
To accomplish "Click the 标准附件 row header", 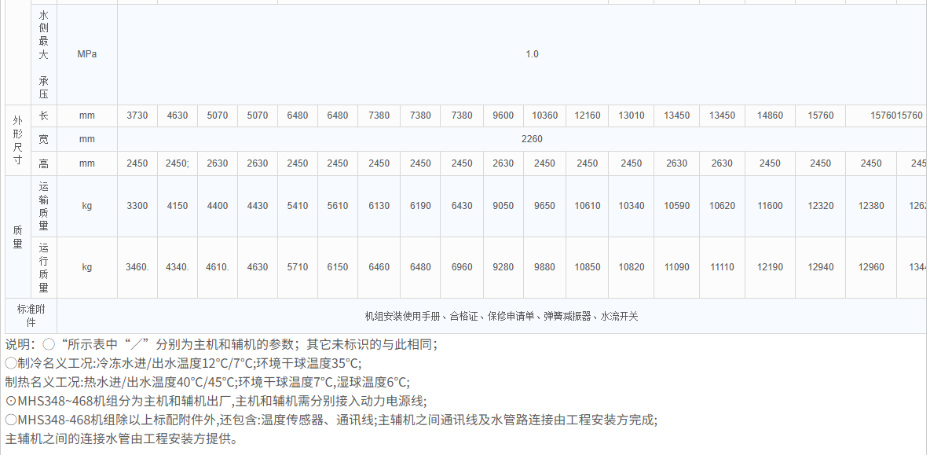I will (x=30, y=315).
